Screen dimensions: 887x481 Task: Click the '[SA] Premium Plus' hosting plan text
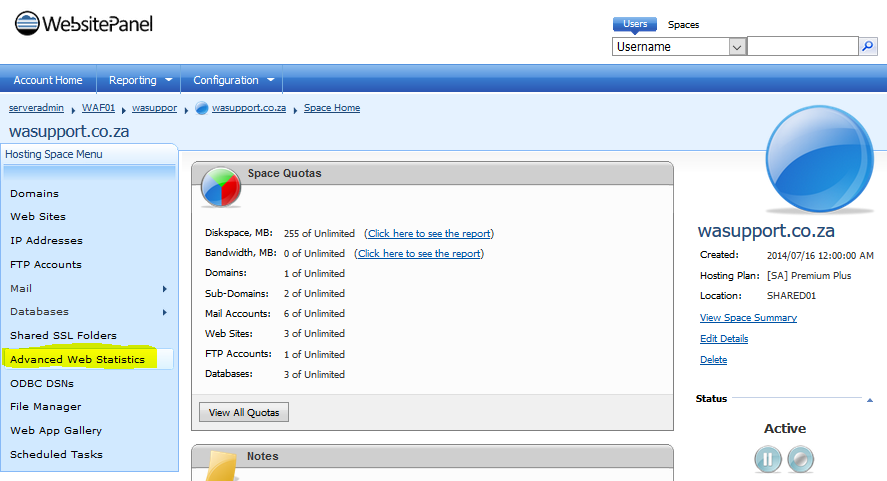809,276
